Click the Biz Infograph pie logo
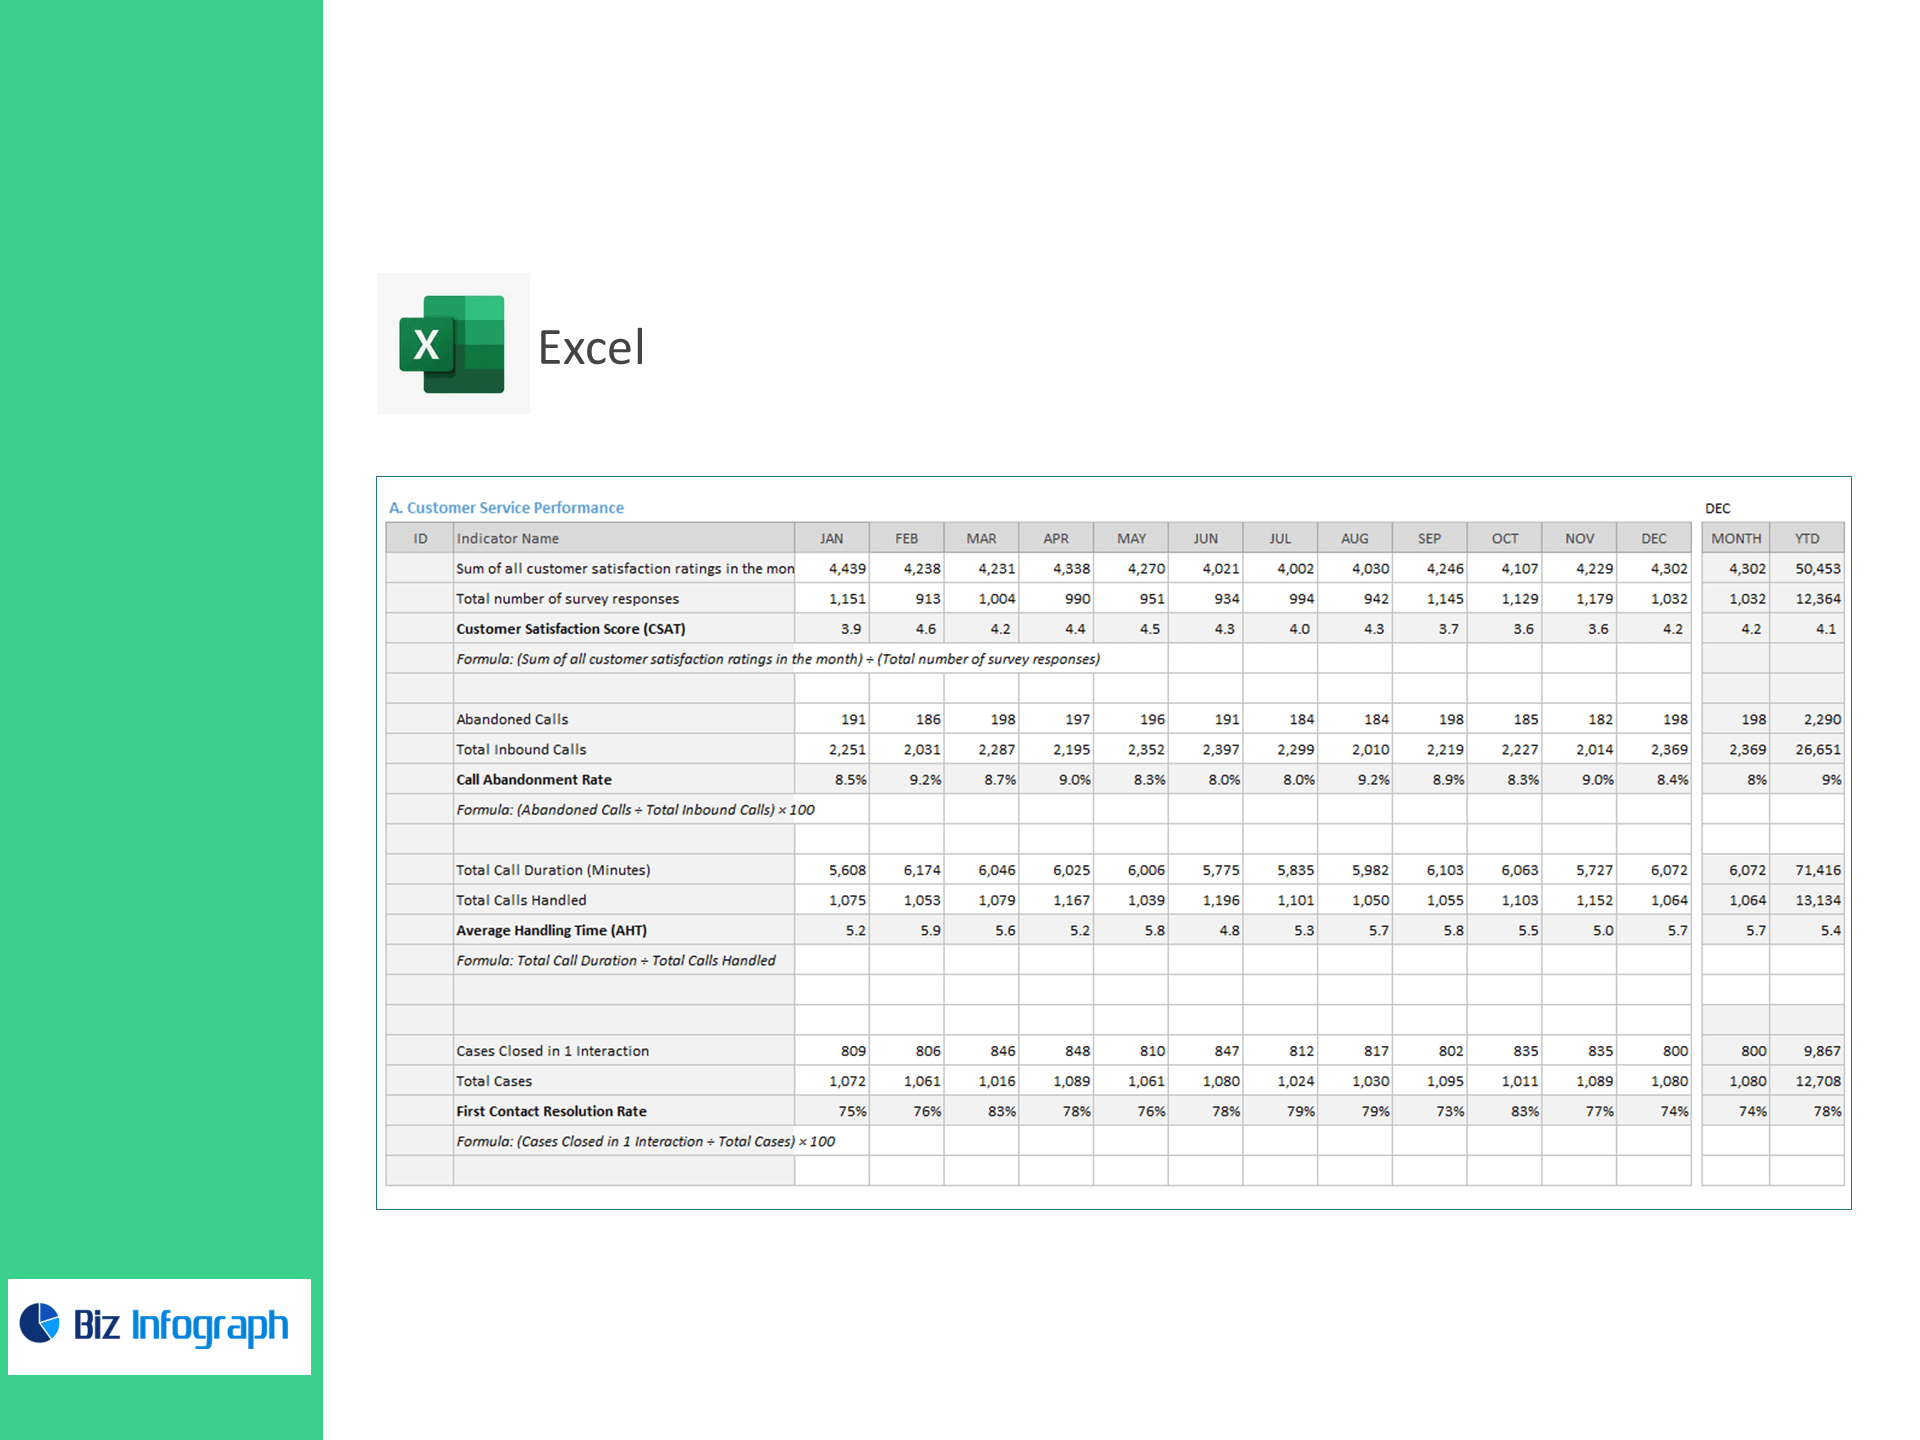Screen dimensions: 1920x1440 coord(40,1323)
